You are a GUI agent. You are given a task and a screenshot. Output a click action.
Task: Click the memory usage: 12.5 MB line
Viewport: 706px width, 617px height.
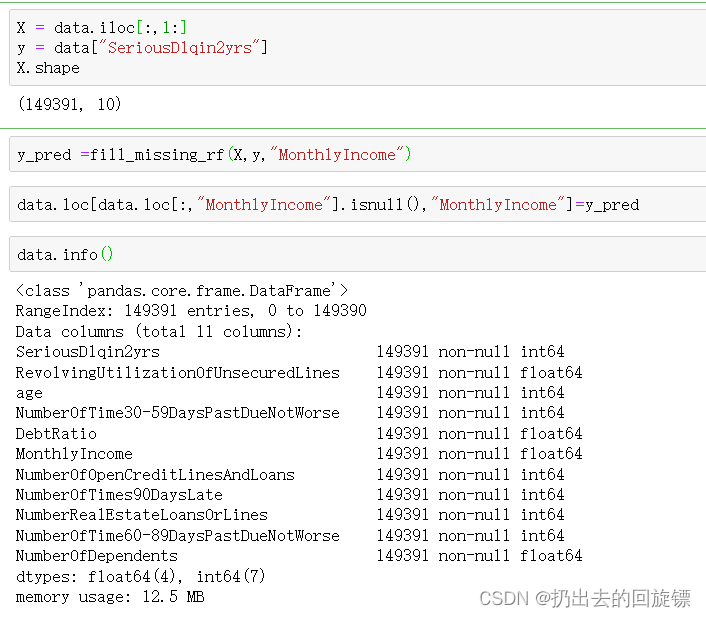pos(110,597)
